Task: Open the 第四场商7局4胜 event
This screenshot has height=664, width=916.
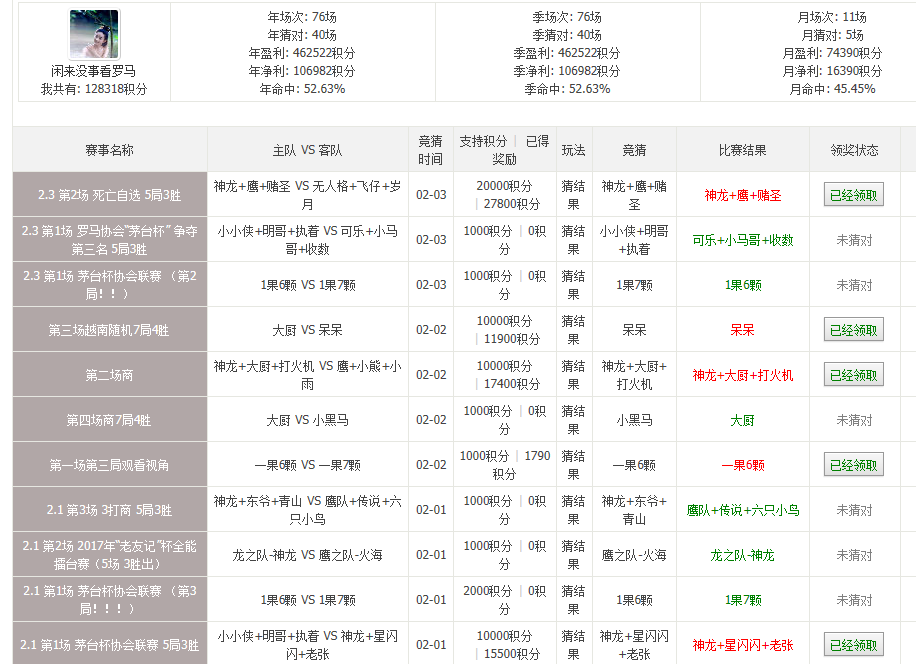Action: tap(109, 420)
